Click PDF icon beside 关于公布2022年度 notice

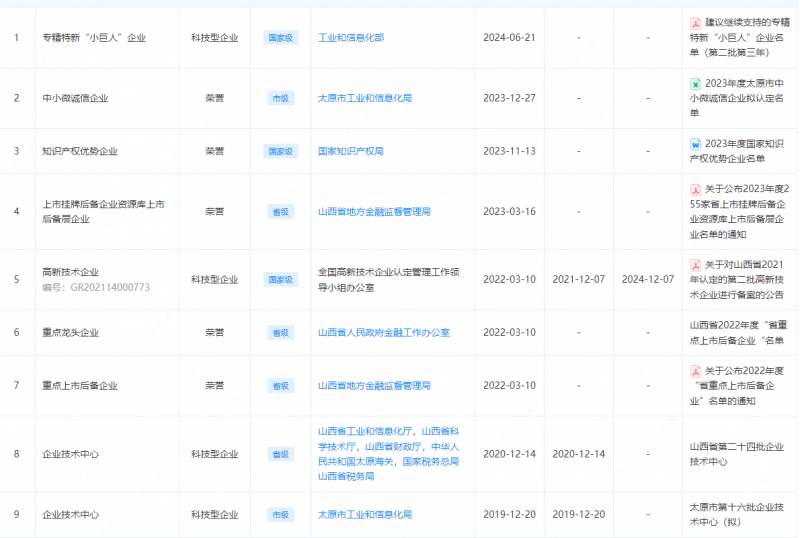pos(695,370)
